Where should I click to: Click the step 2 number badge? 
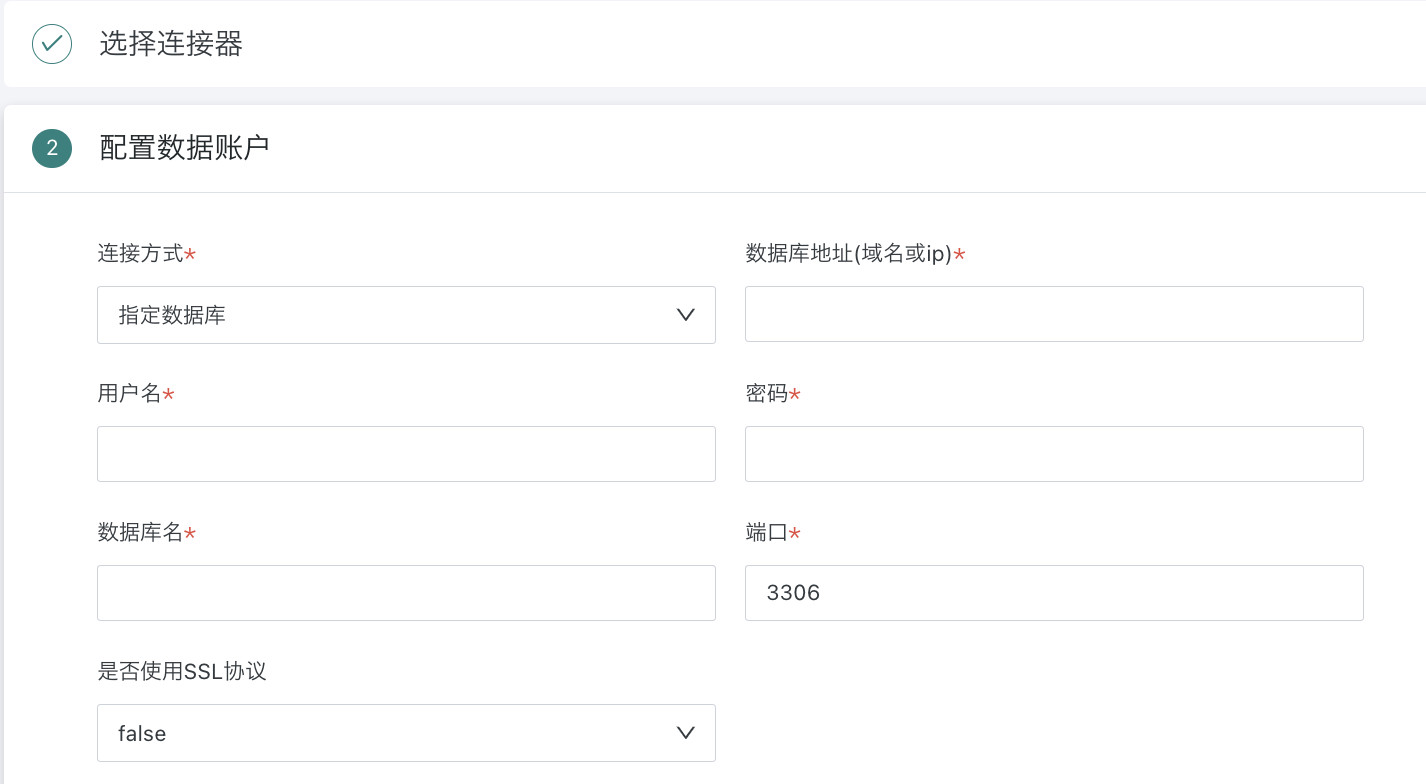click(52, 148)
